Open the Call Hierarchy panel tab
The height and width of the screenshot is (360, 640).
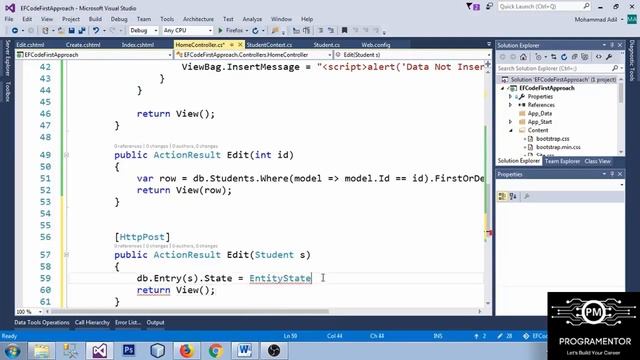click(92, 322)
